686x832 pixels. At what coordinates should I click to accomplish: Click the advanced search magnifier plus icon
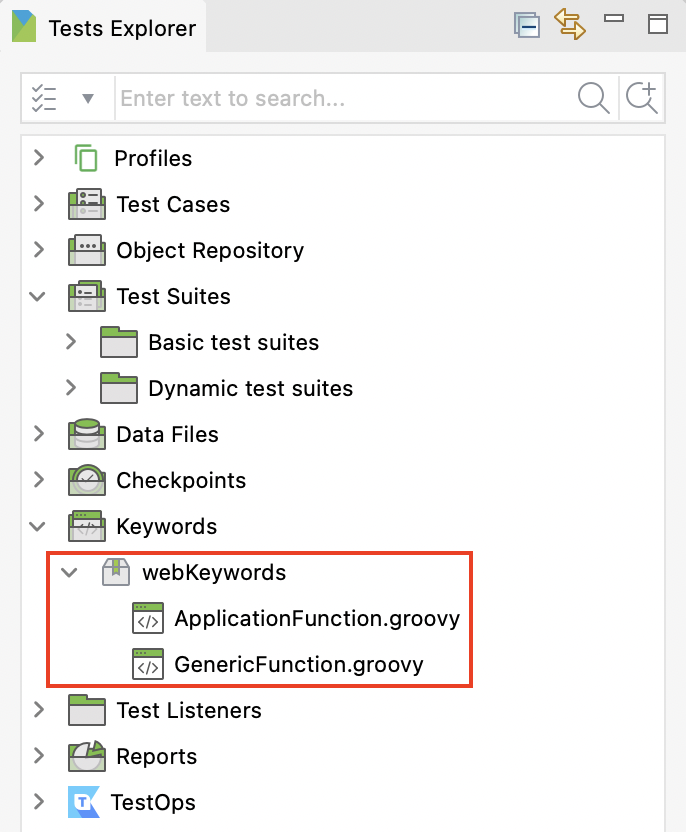[641, 98]
